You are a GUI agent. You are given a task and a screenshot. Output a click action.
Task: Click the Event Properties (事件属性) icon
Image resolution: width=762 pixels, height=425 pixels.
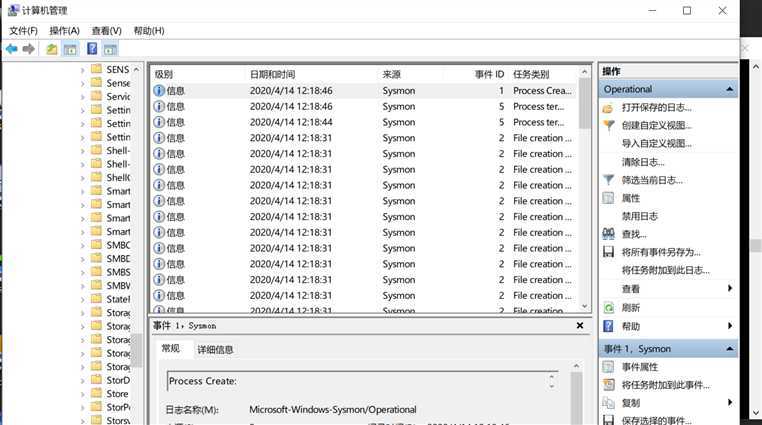pos(608,367)
